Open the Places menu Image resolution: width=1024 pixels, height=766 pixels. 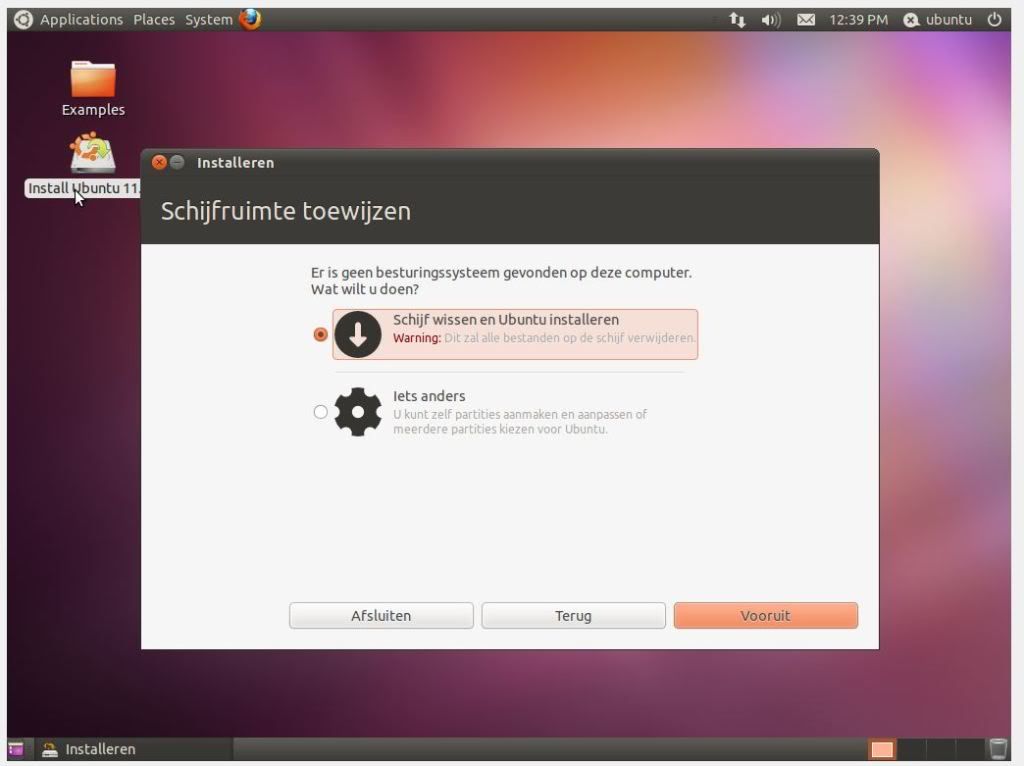click(x=154, y=20)
